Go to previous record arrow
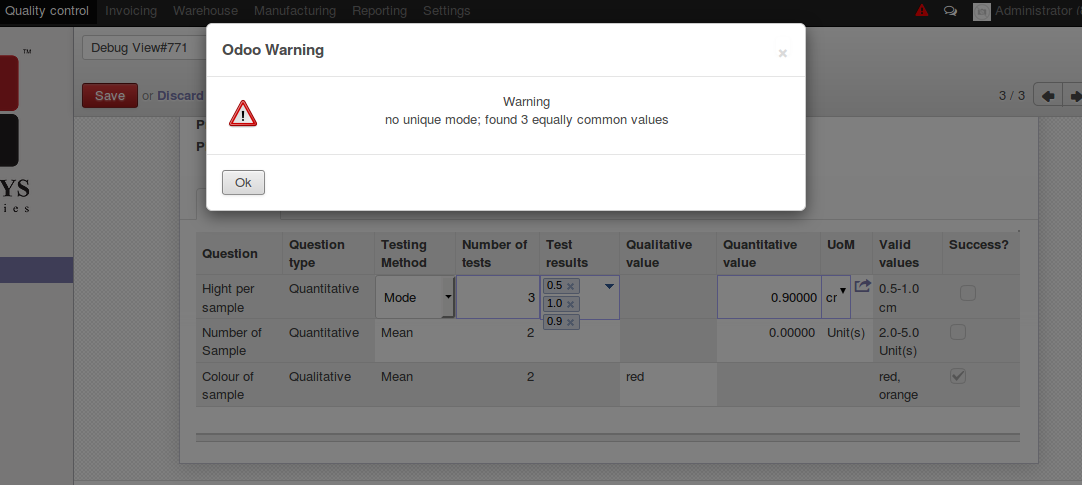 point(1047,95)
